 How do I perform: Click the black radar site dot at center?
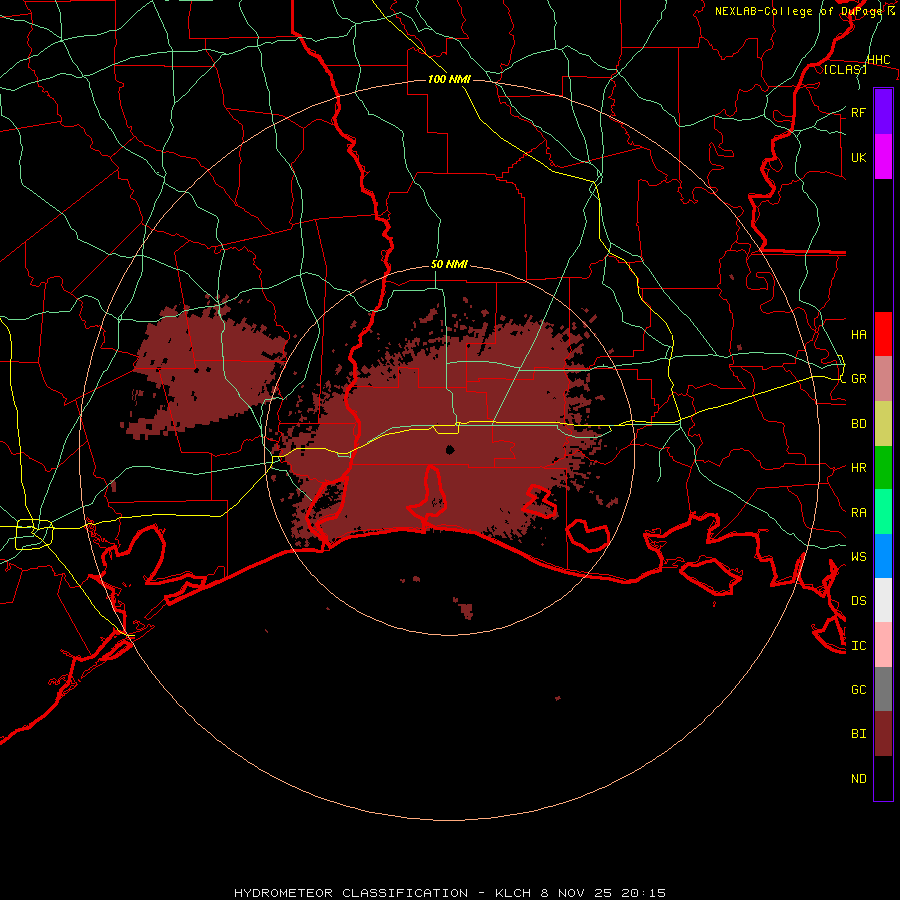(450, 449)
